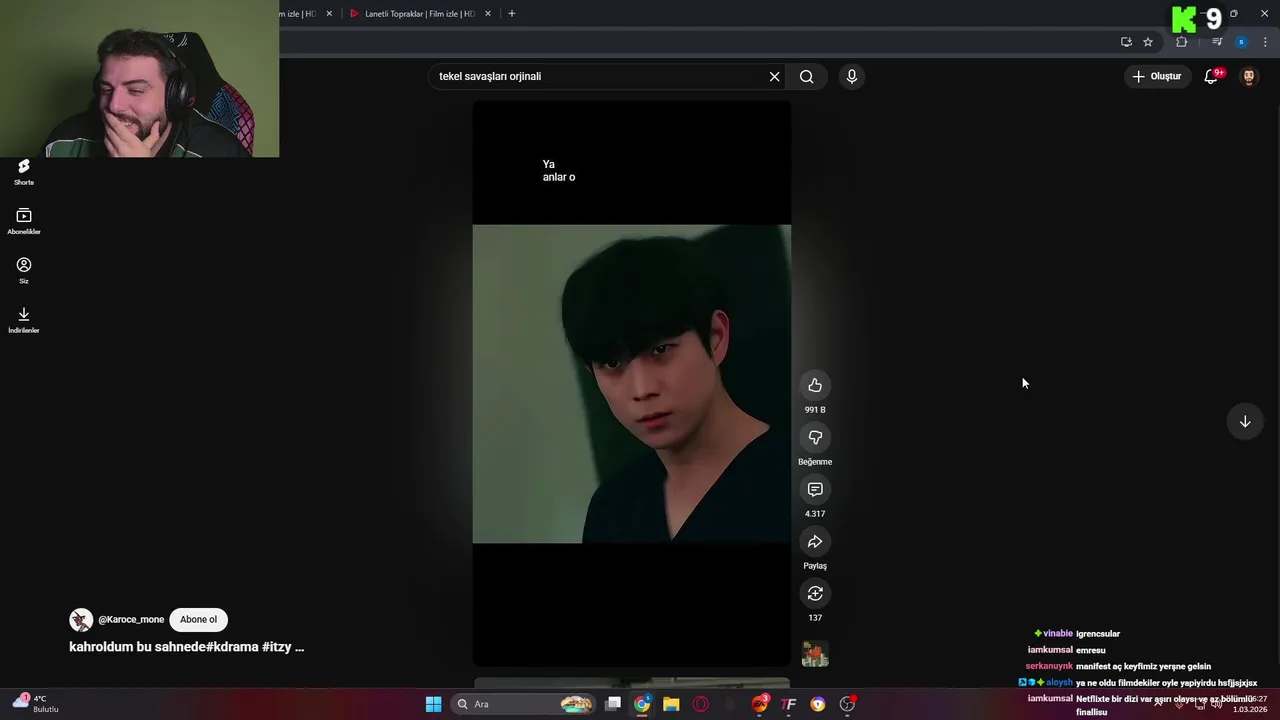This screenshot has height=720, width=1280.
Task: Open the comments panel showing 4.317
Action: [815, 490]
